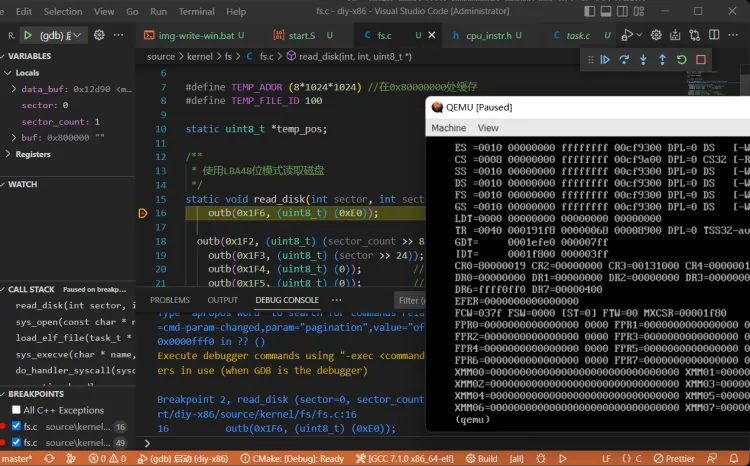Switch to the PROBLEMS panel tab
The image size is (750, 466).
(169, 300)
